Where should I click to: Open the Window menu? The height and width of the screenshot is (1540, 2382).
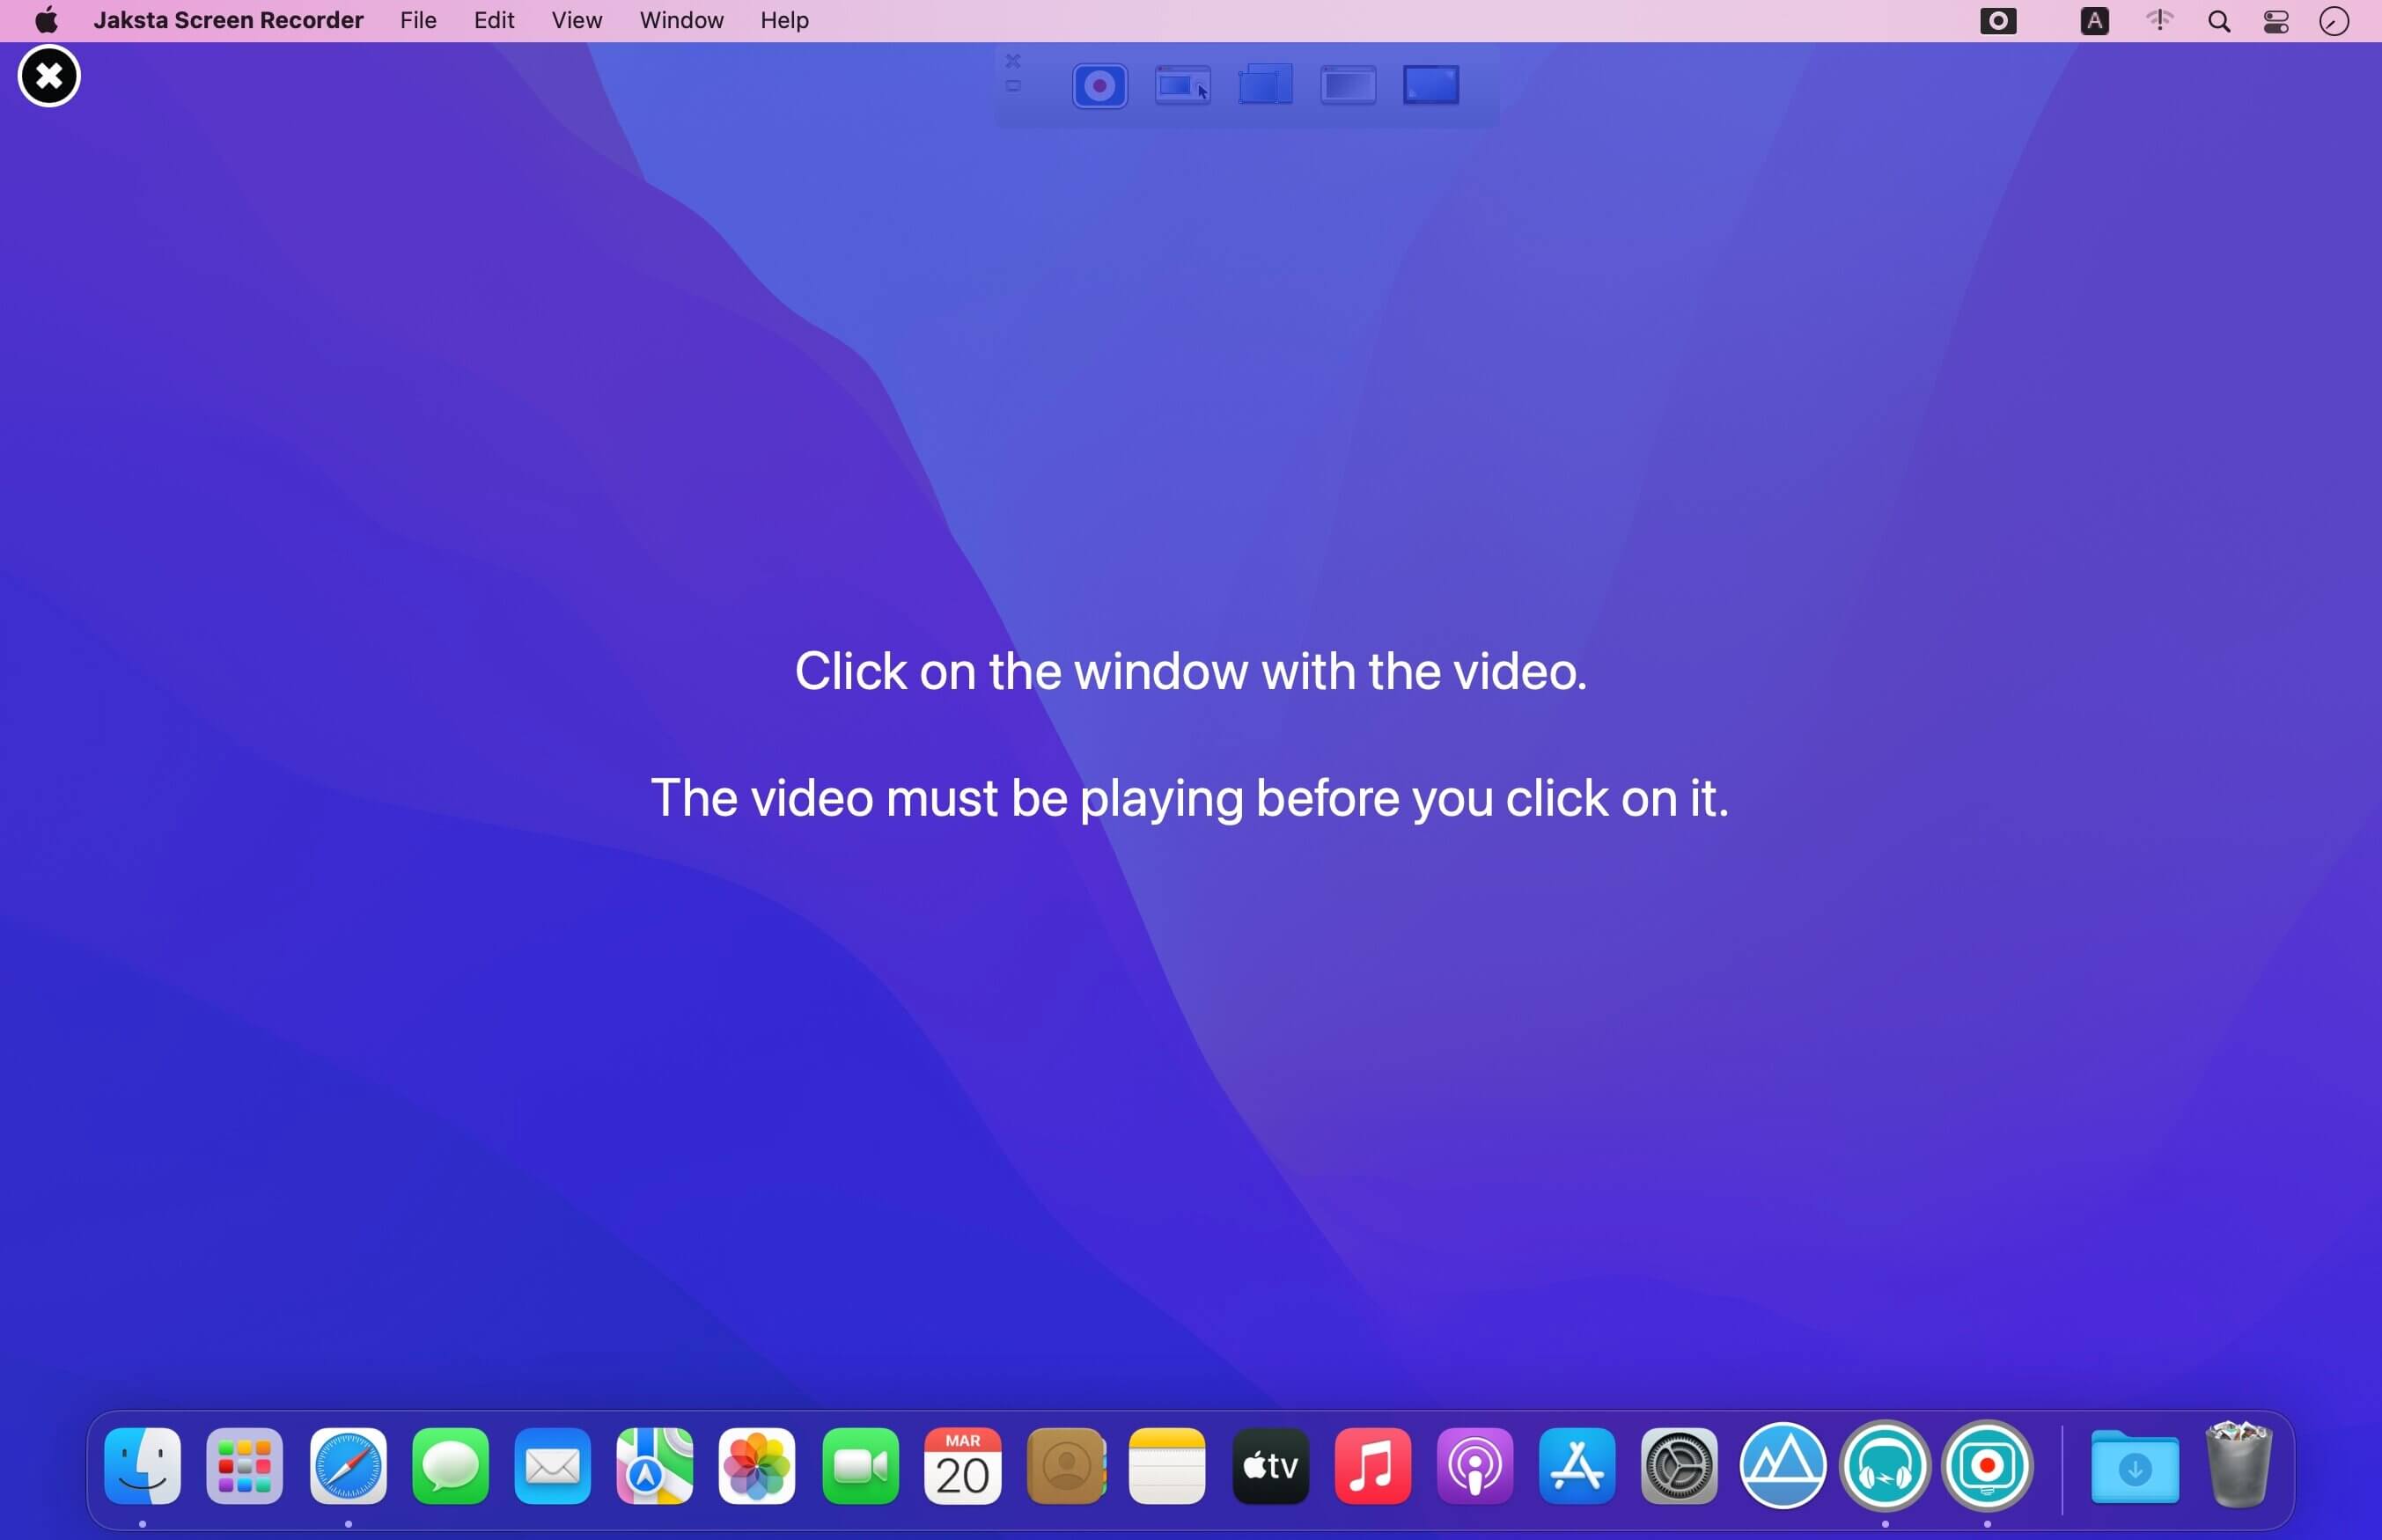pyautogui.click(x=681, y=20)
